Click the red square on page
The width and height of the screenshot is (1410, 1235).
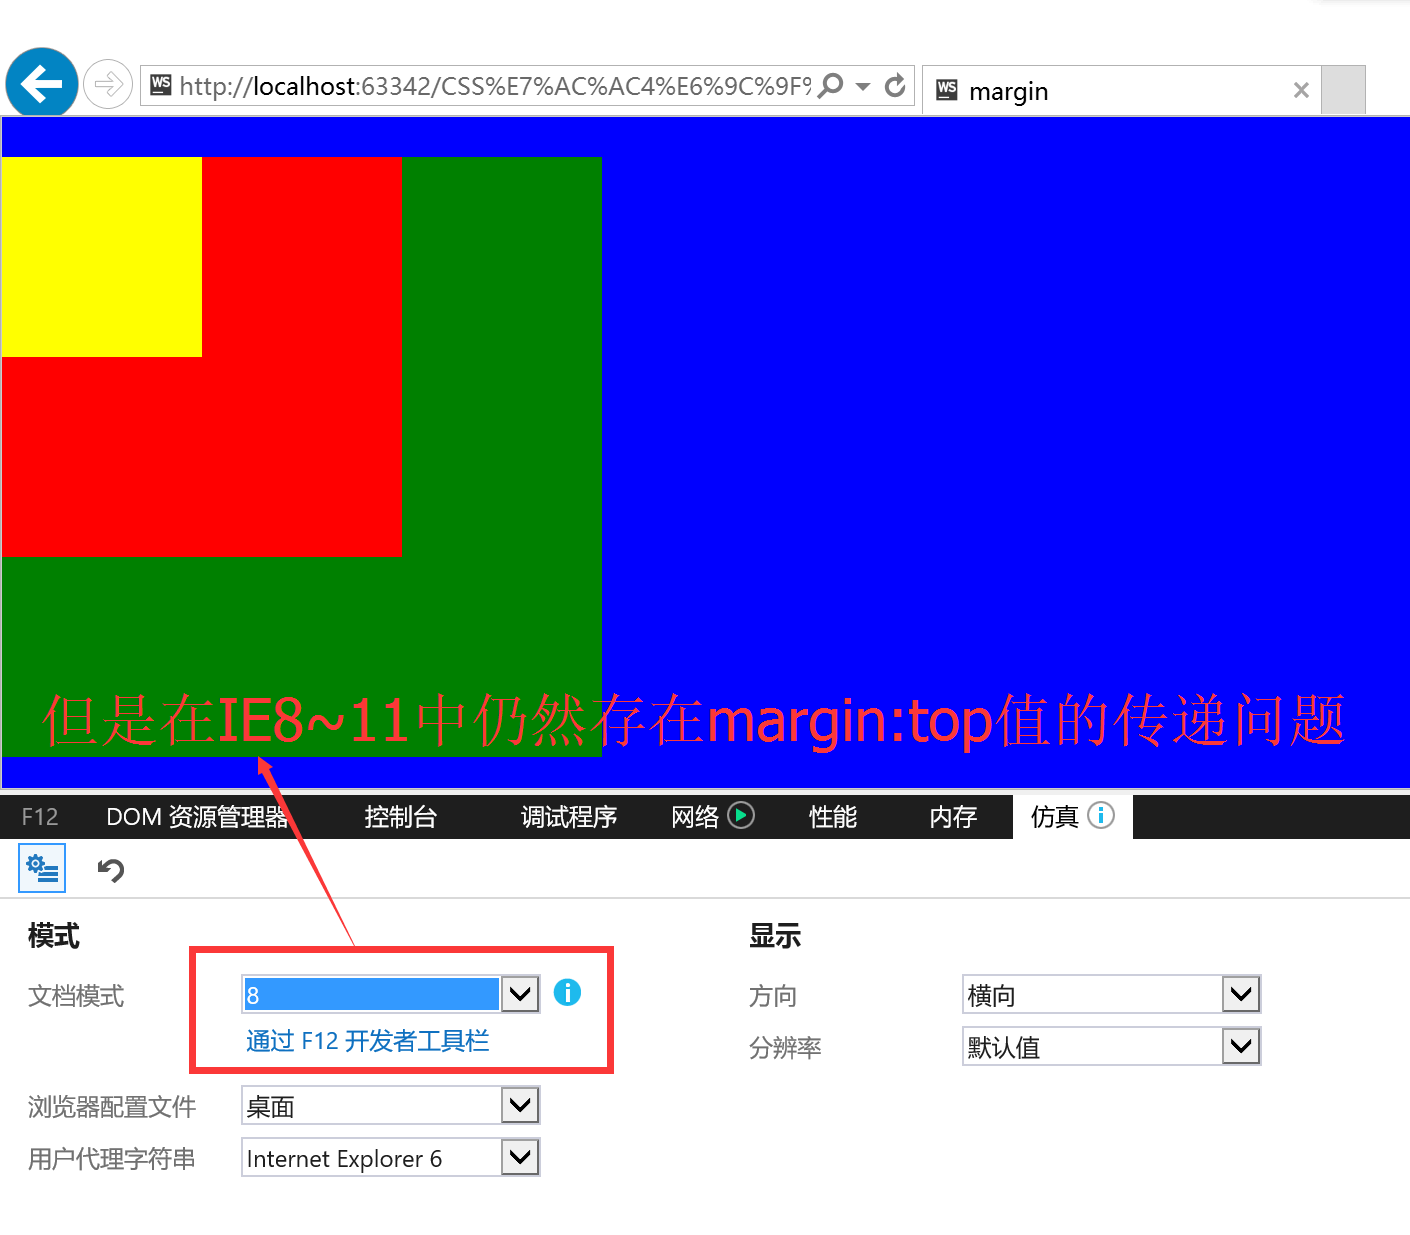click(300, 456)
